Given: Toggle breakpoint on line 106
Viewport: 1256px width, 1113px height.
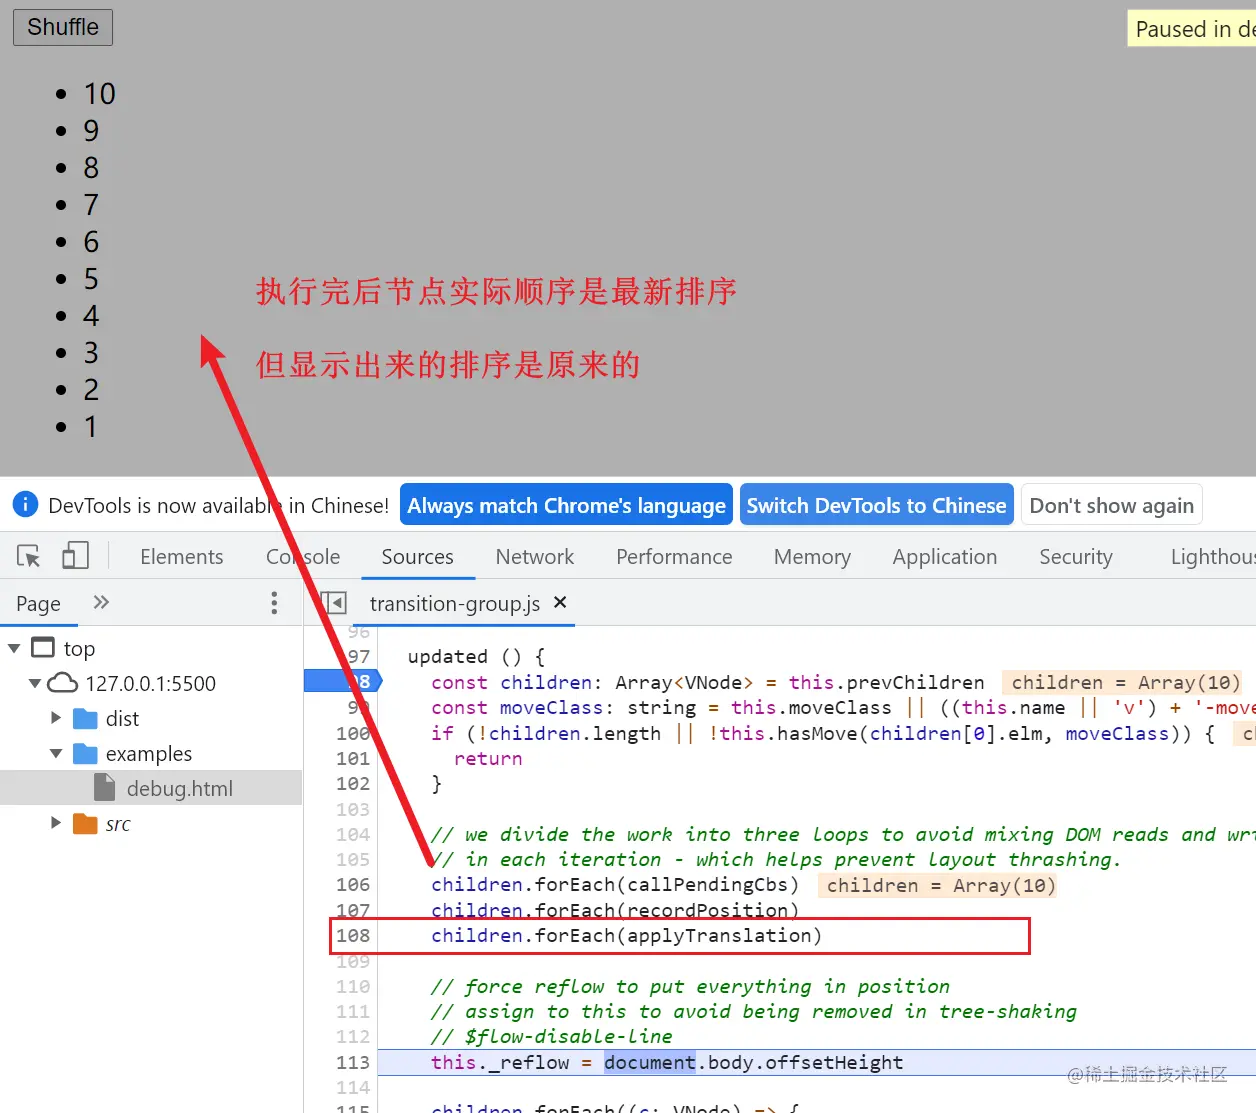Looking at the screenshot, I should point(352,885).
